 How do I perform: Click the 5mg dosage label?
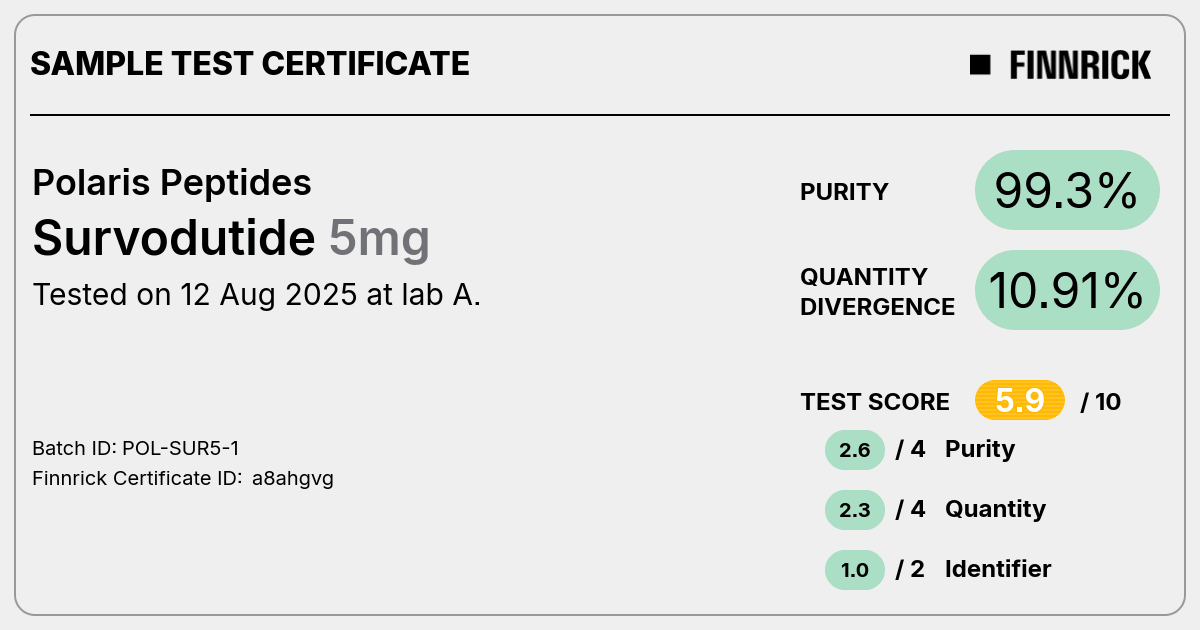point(379,239)
